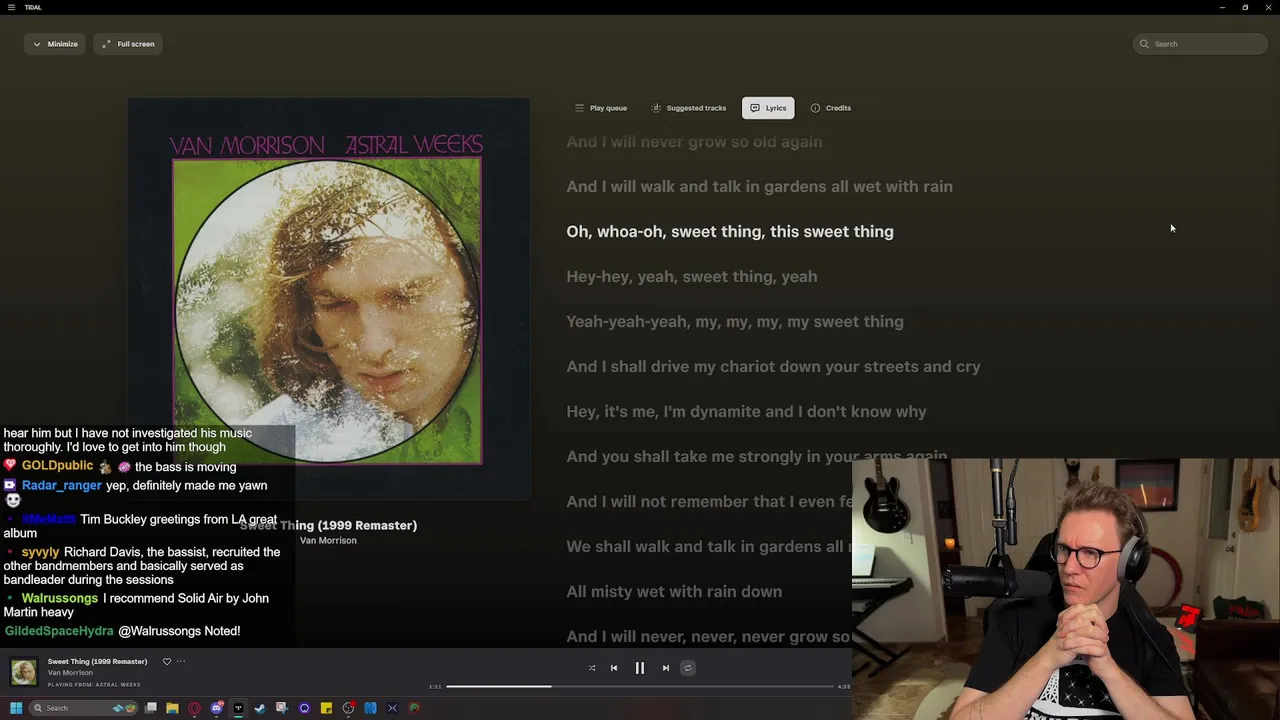
Task: Click lyric 'All misty wet with rain down'
Action: (674, 592)
